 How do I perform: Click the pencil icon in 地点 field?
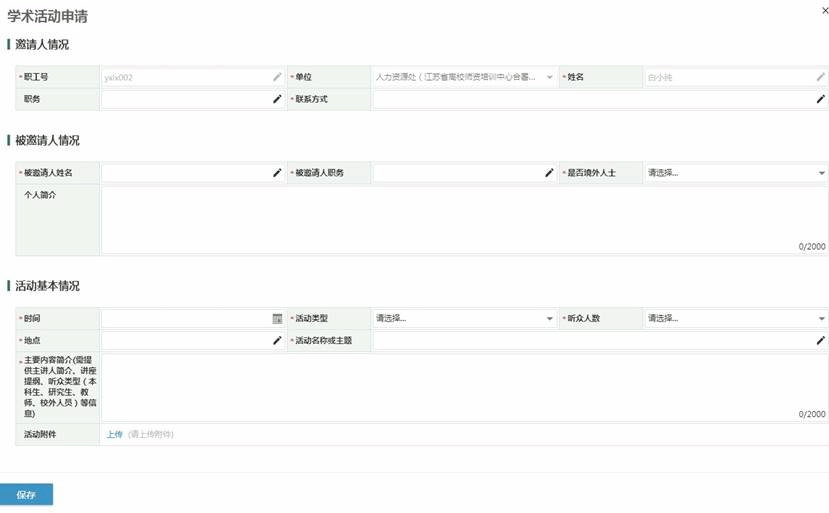tap(277, 341)
